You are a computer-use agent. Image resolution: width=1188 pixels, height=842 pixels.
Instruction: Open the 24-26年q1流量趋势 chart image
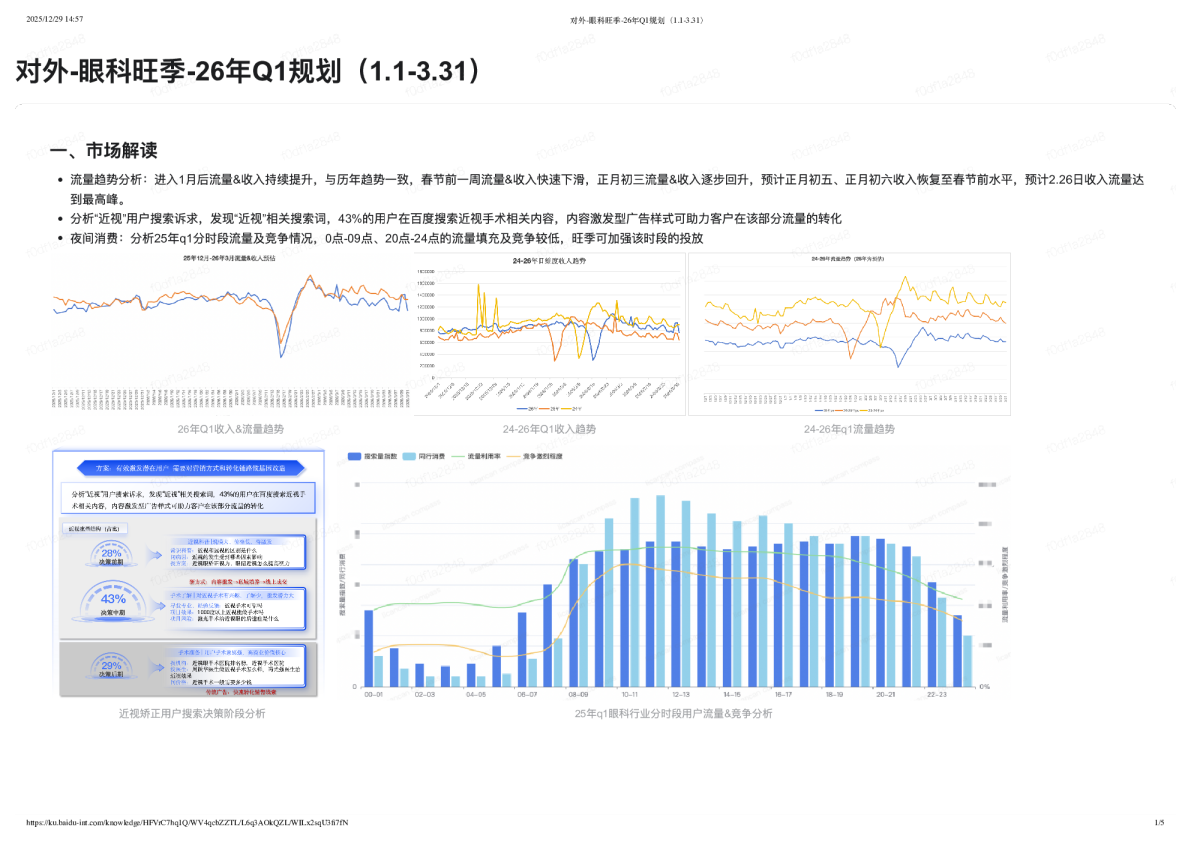pyautogui.click(x=849, y=334)
